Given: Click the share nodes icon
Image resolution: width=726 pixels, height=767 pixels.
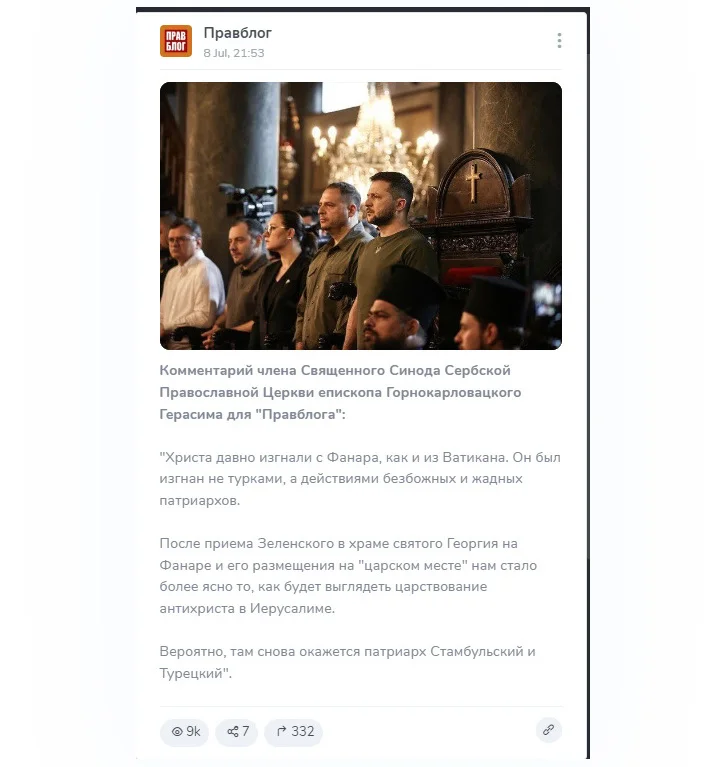Looking at the screenshot, I should point(233,732).
